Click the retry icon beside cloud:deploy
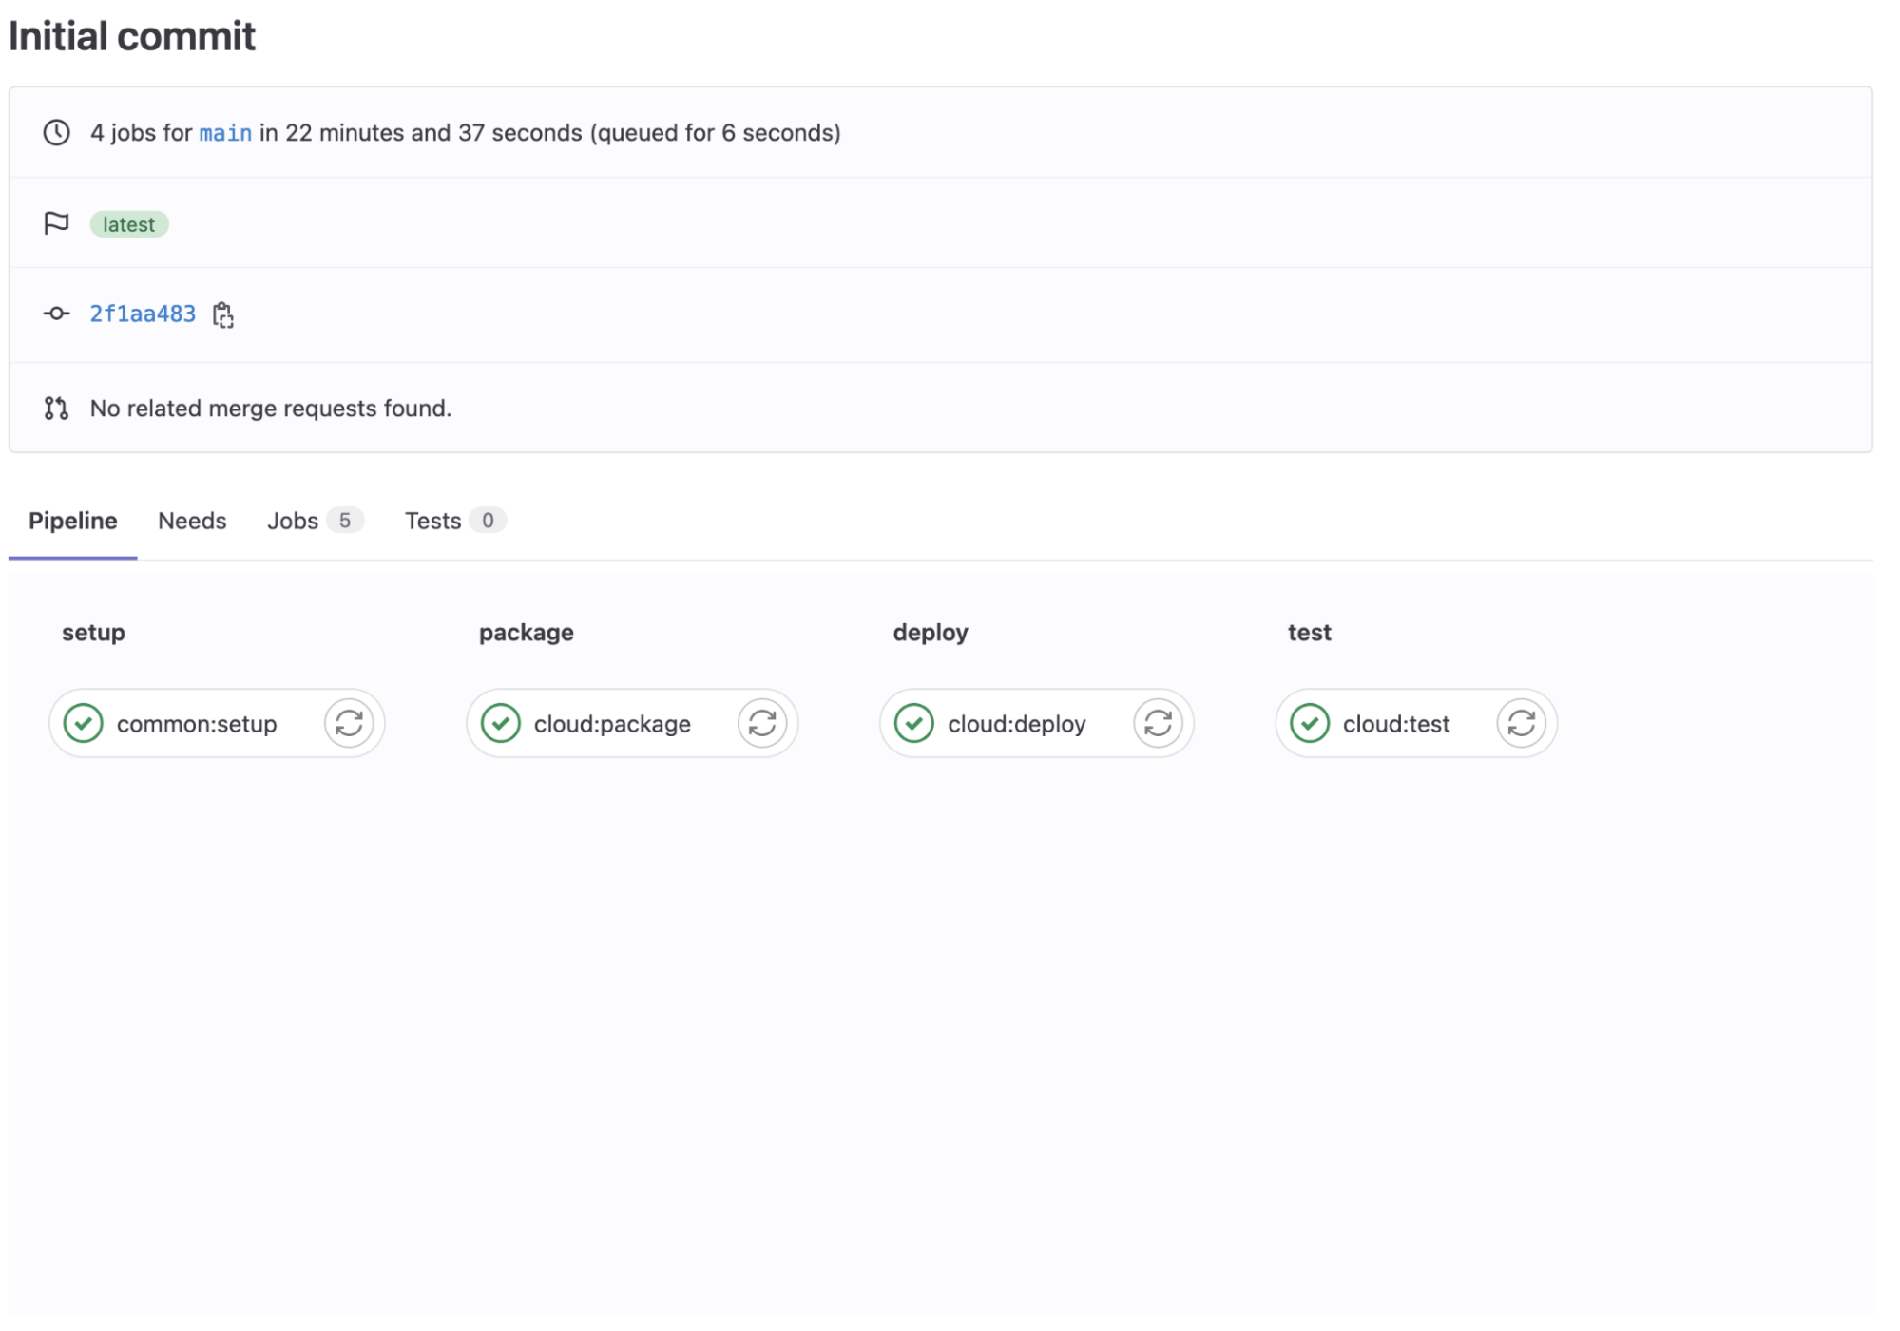 pyautogui.click(x=1158, y=723)
